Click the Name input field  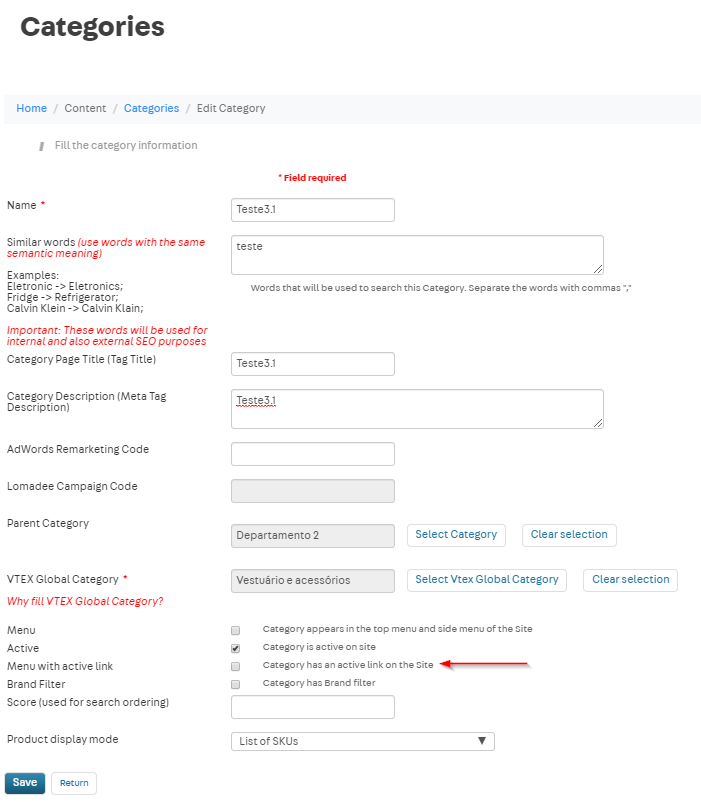(312, 210)
